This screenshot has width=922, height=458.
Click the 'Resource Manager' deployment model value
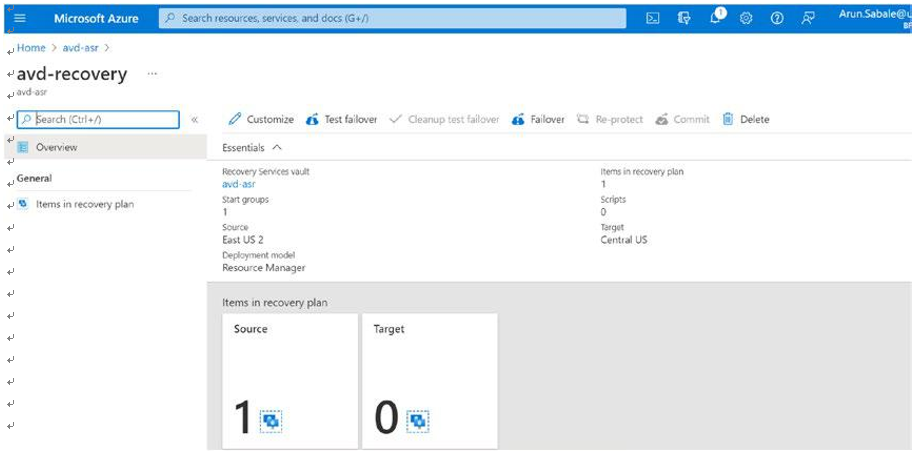click(x=264, y=268)
